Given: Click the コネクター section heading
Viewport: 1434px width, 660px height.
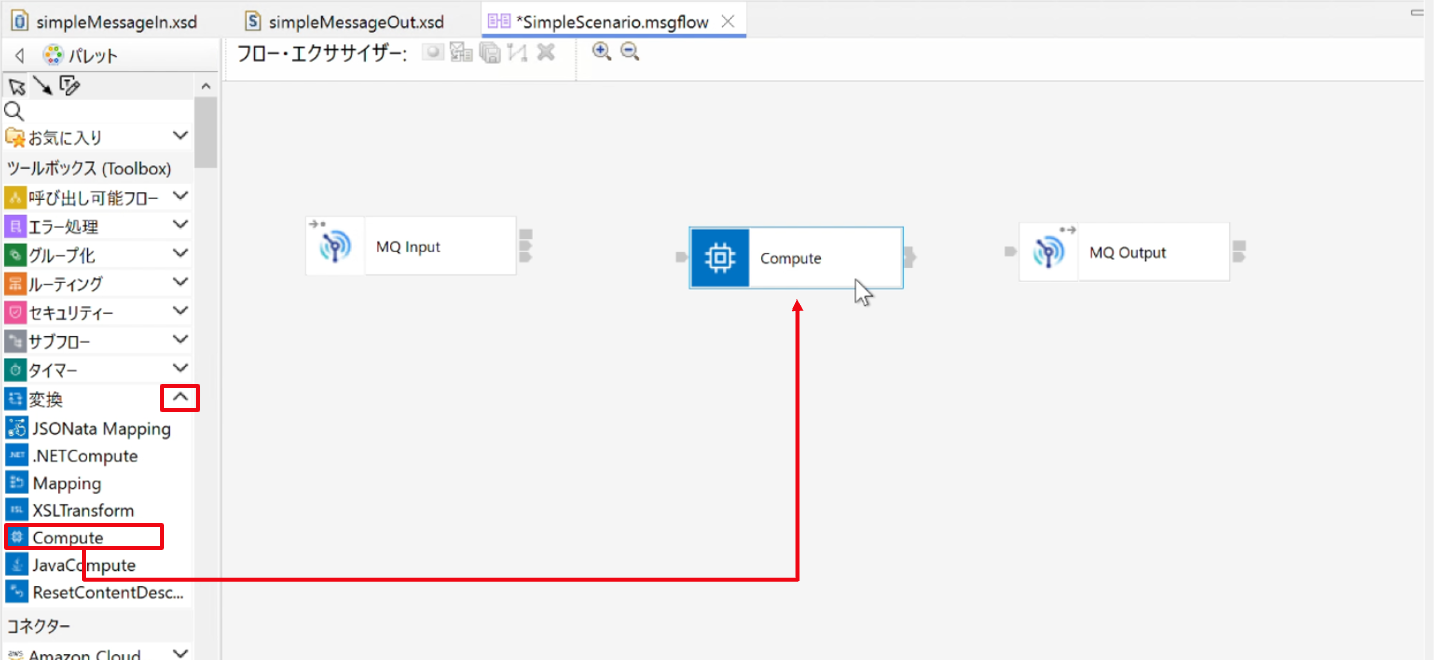Looking at the screenshot, I should 39,626.
